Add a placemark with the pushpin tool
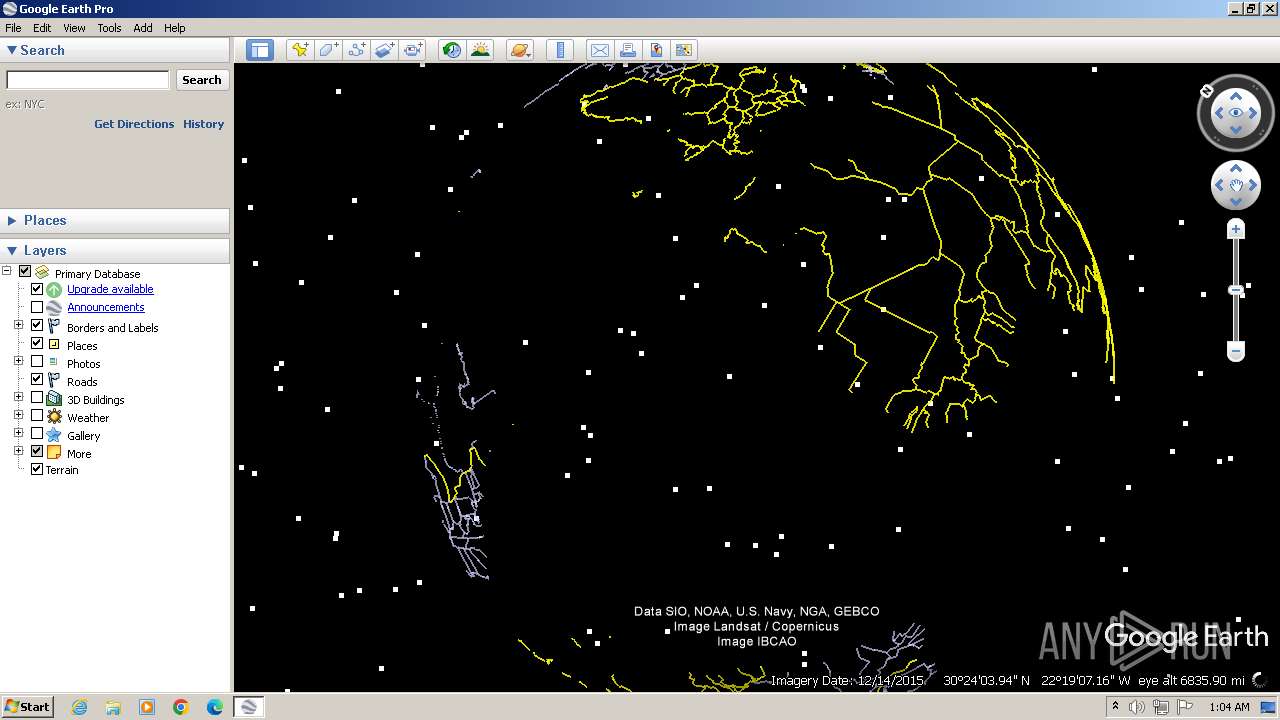 pyautogui.click(x=299, y=50)
